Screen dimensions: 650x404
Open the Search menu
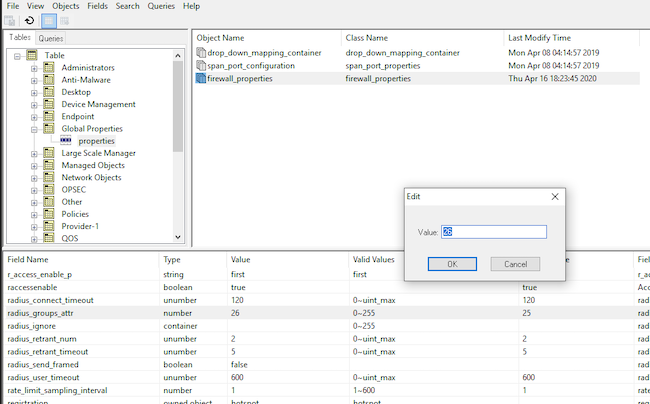tap(127, 6)
